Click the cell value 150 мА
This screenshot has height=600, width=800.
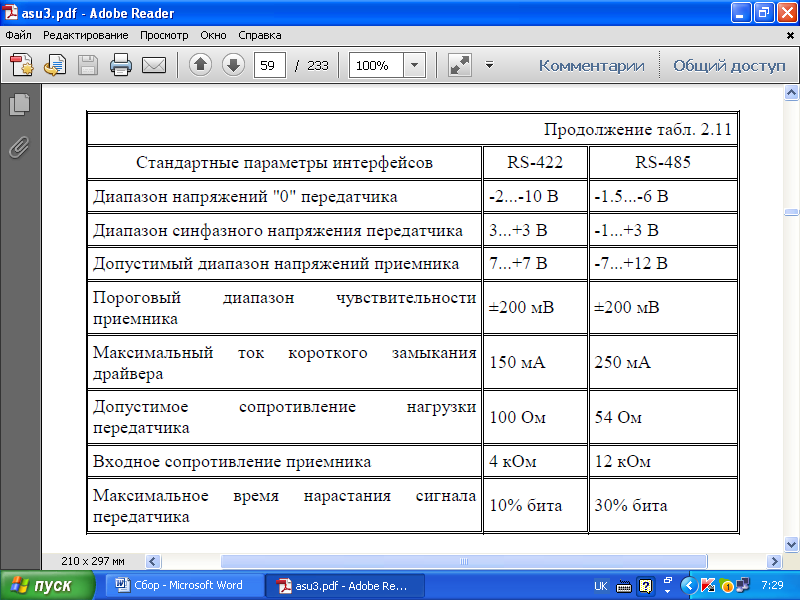click(517, 362)
